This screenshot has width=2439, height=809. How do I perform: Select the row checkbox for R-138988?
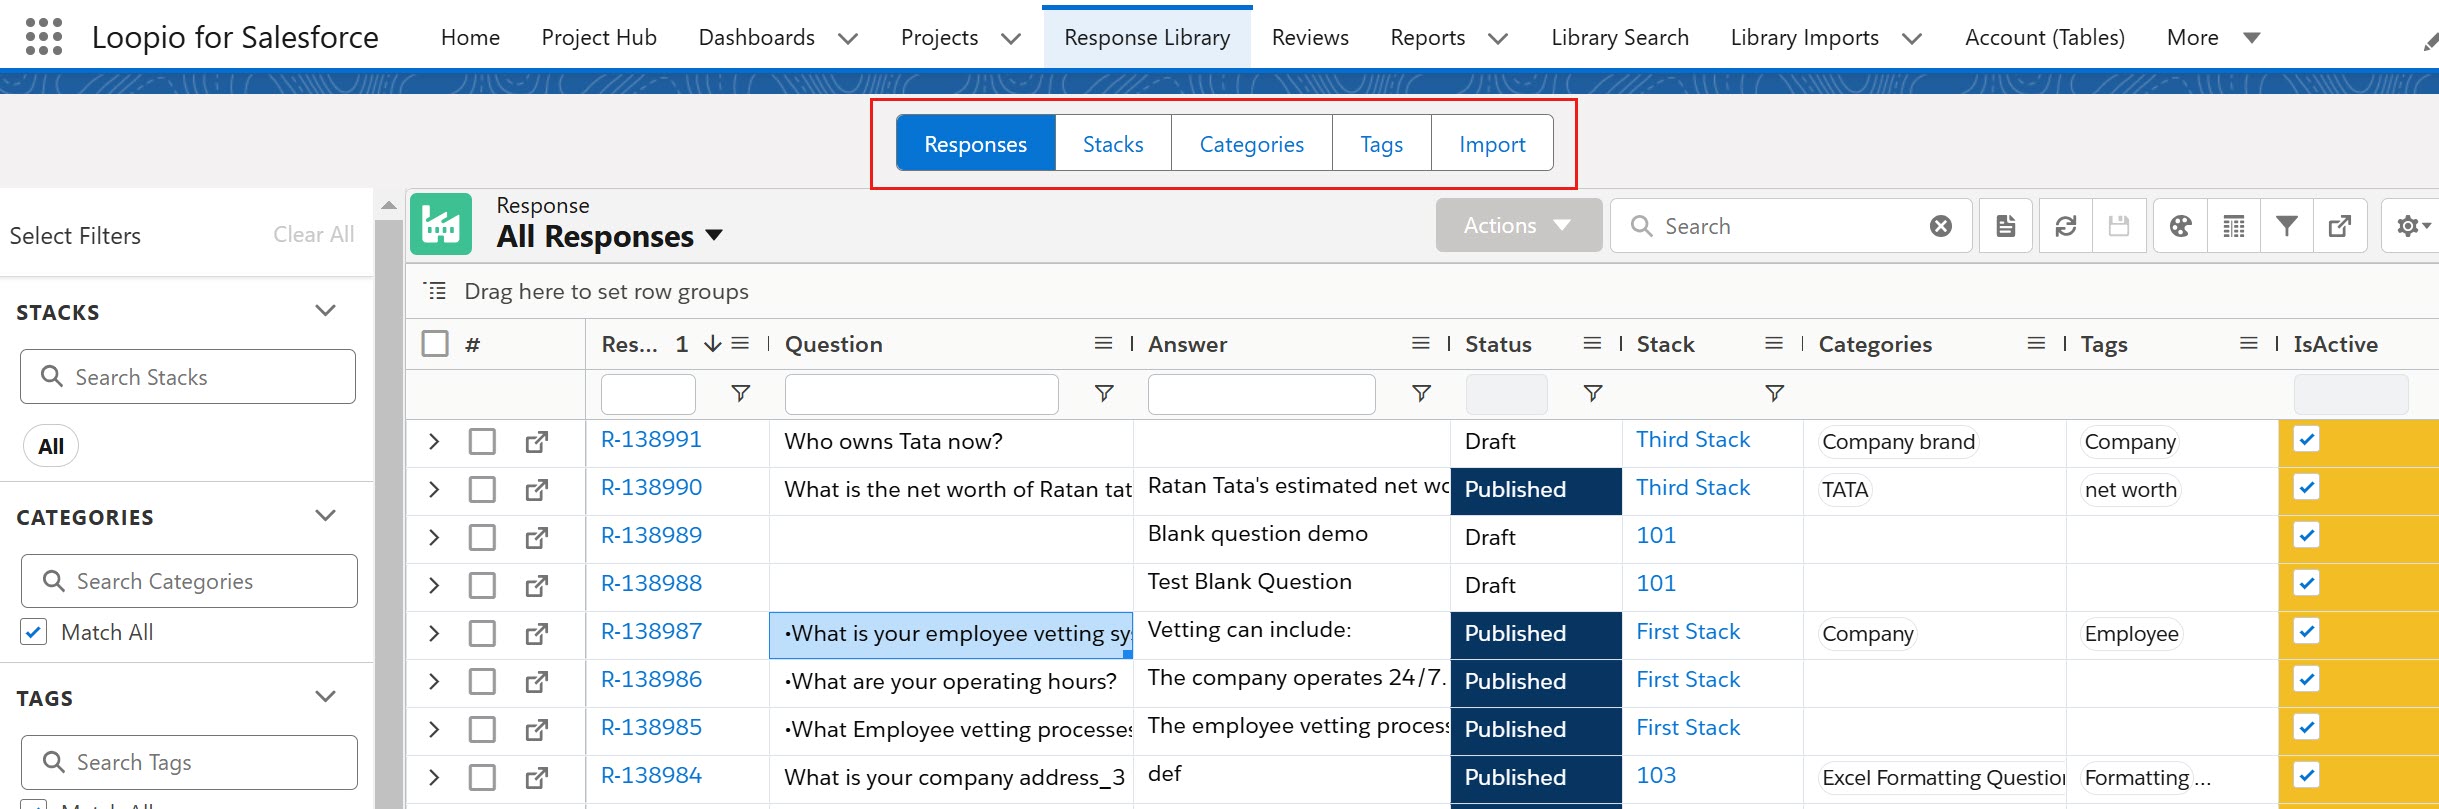(482, 586)
